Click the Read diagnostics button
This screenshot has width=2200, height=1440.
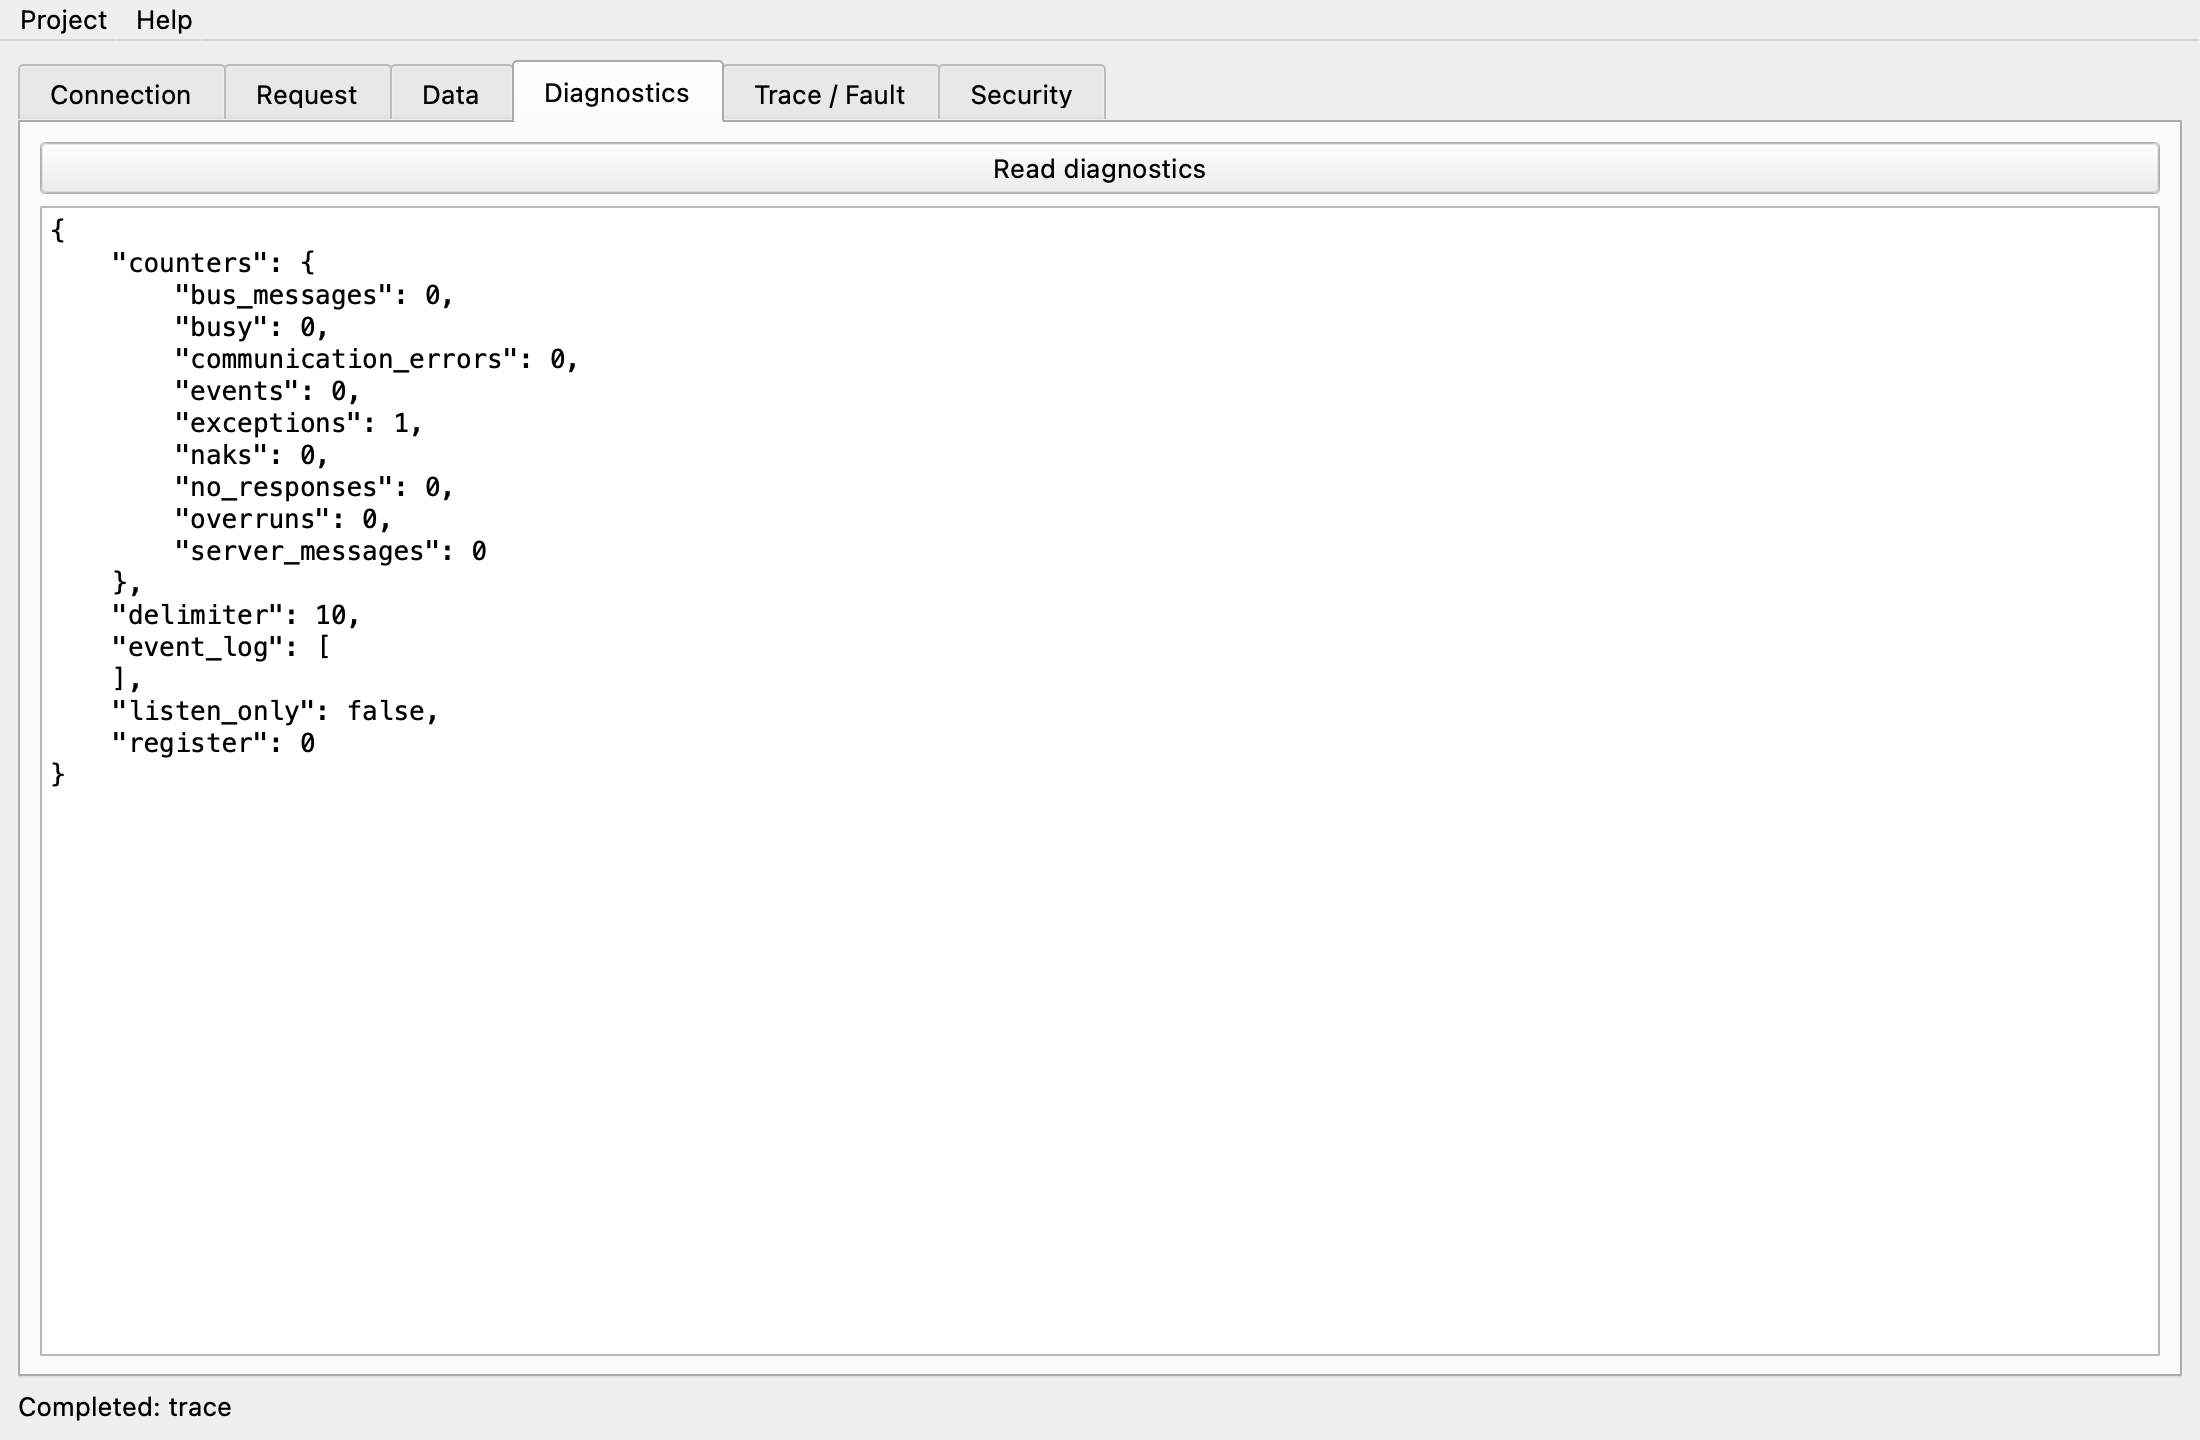pyautogui.click(x=1099, y=168)
